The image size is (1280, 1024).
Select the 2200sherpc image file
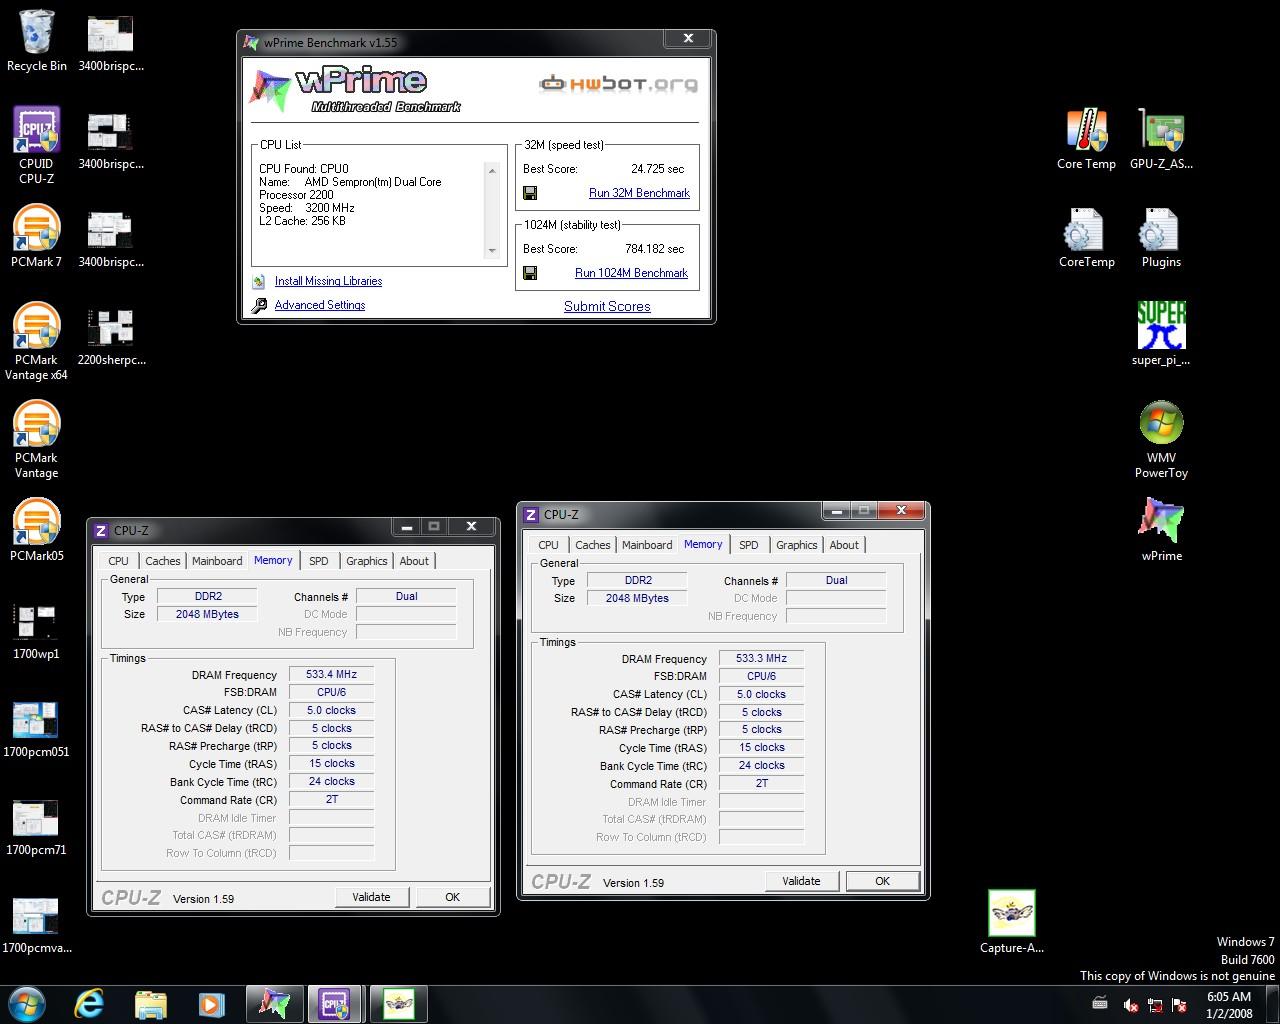[x=111, y=336]
